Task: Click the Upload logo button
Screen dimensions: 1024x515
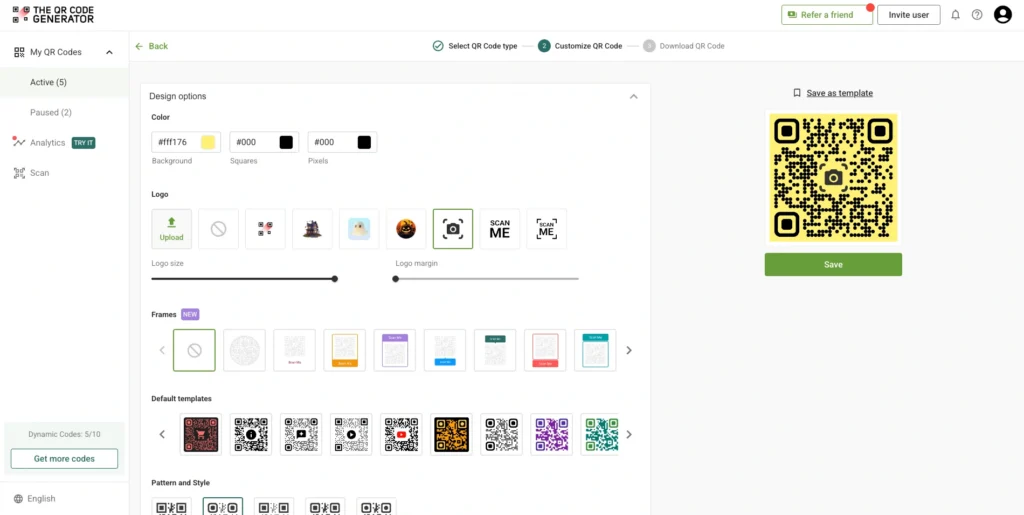Action: point(172,228)
